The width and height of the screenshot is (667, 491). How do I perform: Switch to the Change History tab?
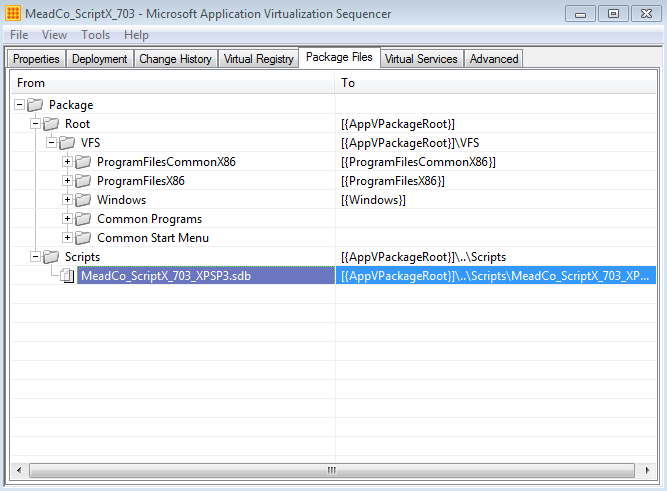coord(175,59)
